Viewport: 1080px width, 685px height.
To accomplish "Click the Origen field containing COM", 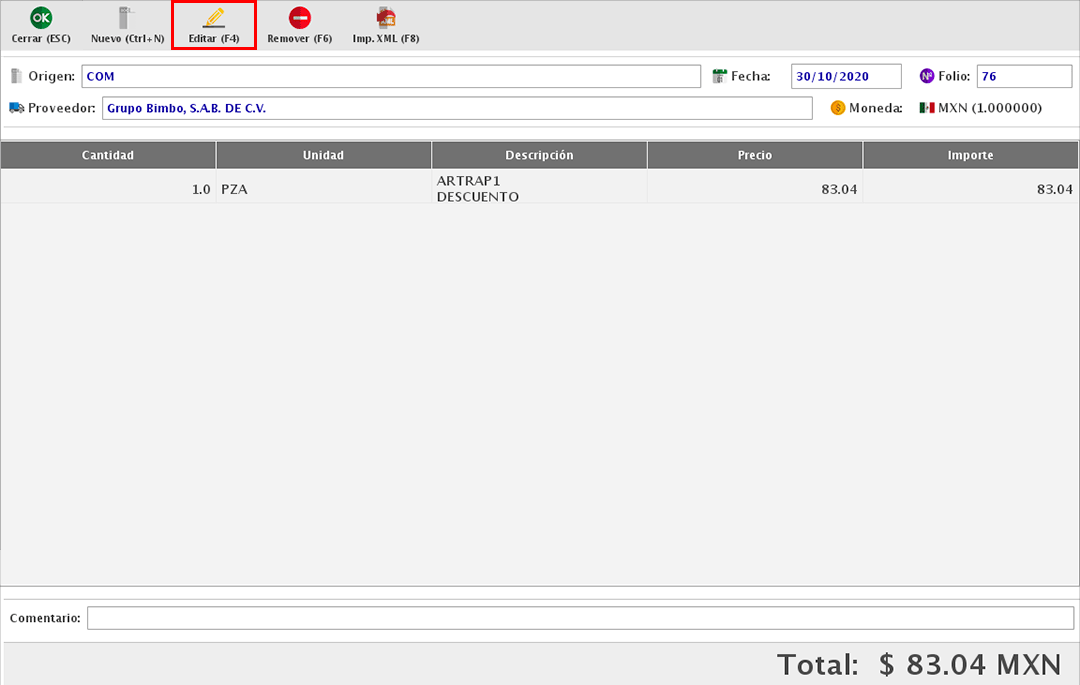I will [x=390, y=76].
